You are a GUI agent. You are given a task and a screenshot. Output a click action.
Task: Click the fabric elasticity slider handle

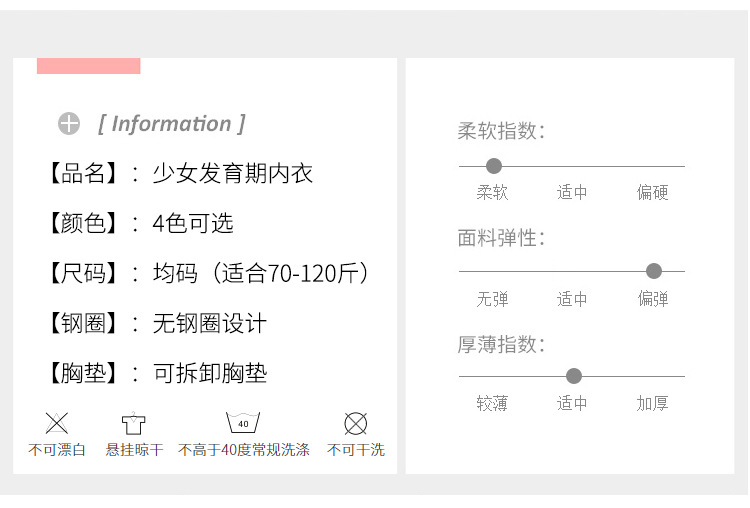654,271
